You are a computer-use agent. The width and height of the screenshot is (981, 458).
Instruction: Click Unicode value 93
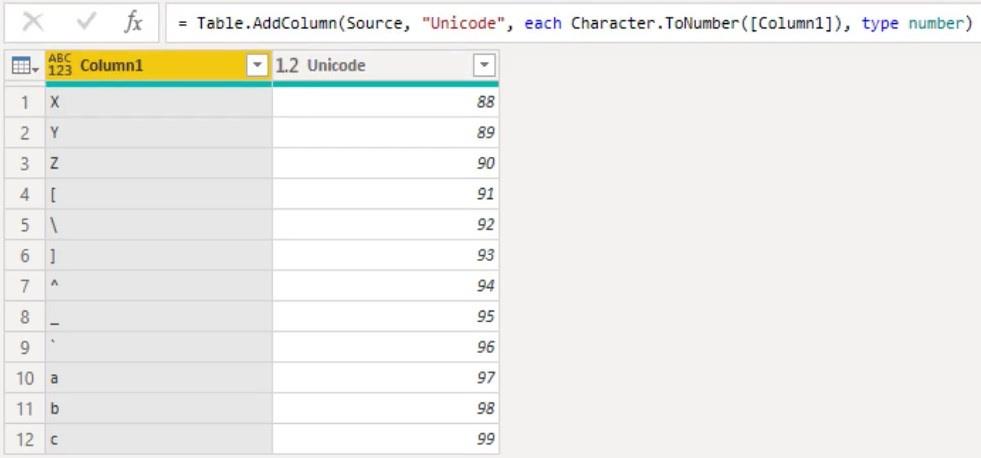[386, 255]
